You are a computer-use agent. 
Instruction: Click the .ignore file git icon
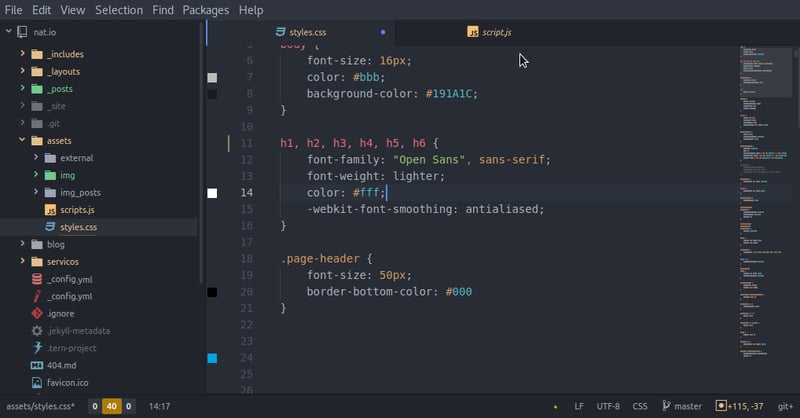click(x=37, y=313)
